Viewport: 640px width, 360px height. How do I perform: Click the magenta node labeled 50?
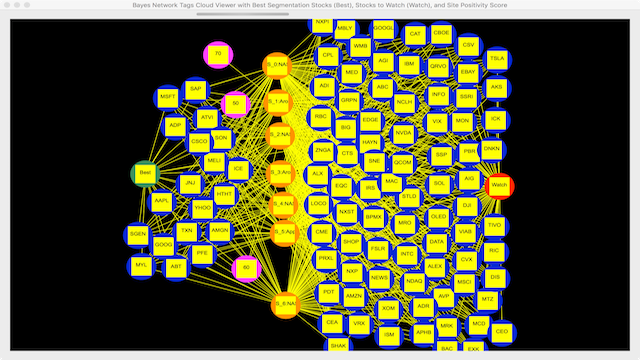tap(236, 104)
